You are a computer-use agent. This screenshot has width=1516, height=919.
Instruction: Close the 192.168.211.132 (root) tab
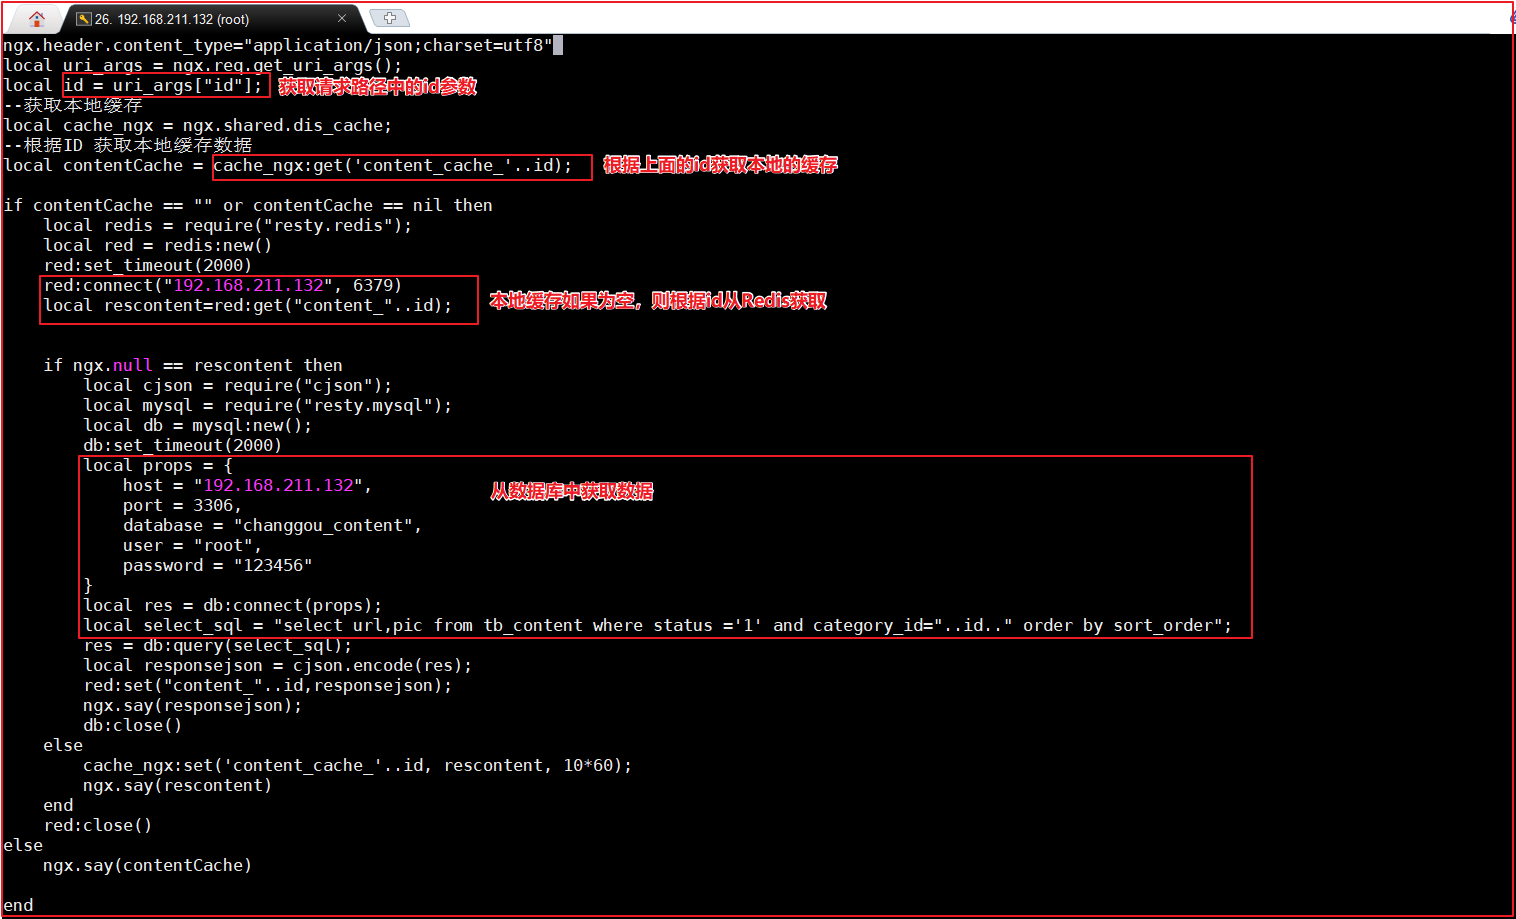pos(342,18)
